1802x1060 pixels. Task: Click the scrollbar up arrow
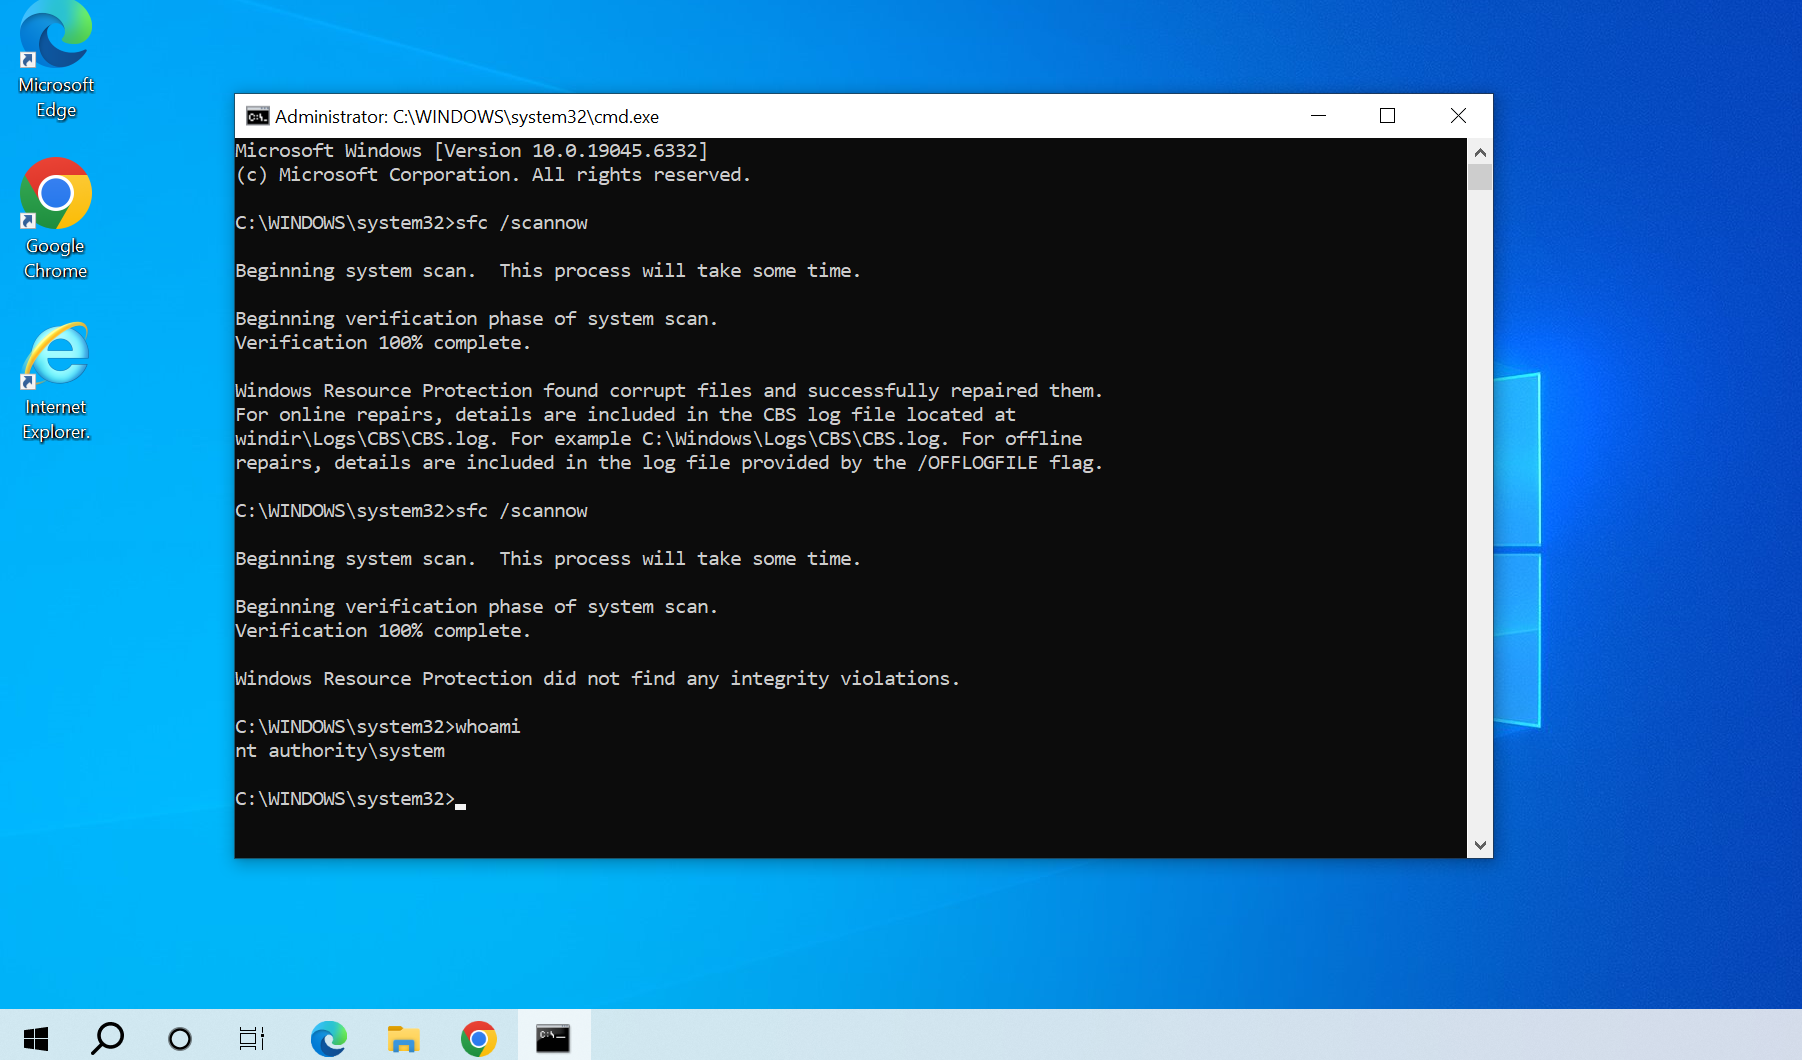coord(1480,152)
